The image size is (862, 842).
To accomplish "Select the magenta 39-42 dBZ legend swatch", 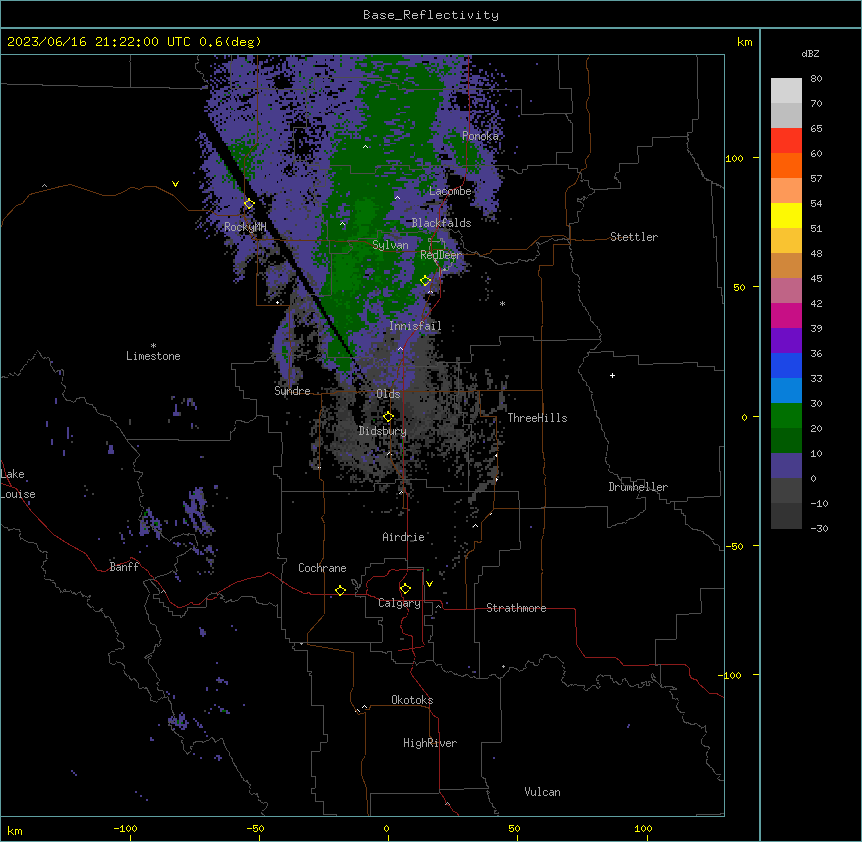I will (x=786, y=315).
